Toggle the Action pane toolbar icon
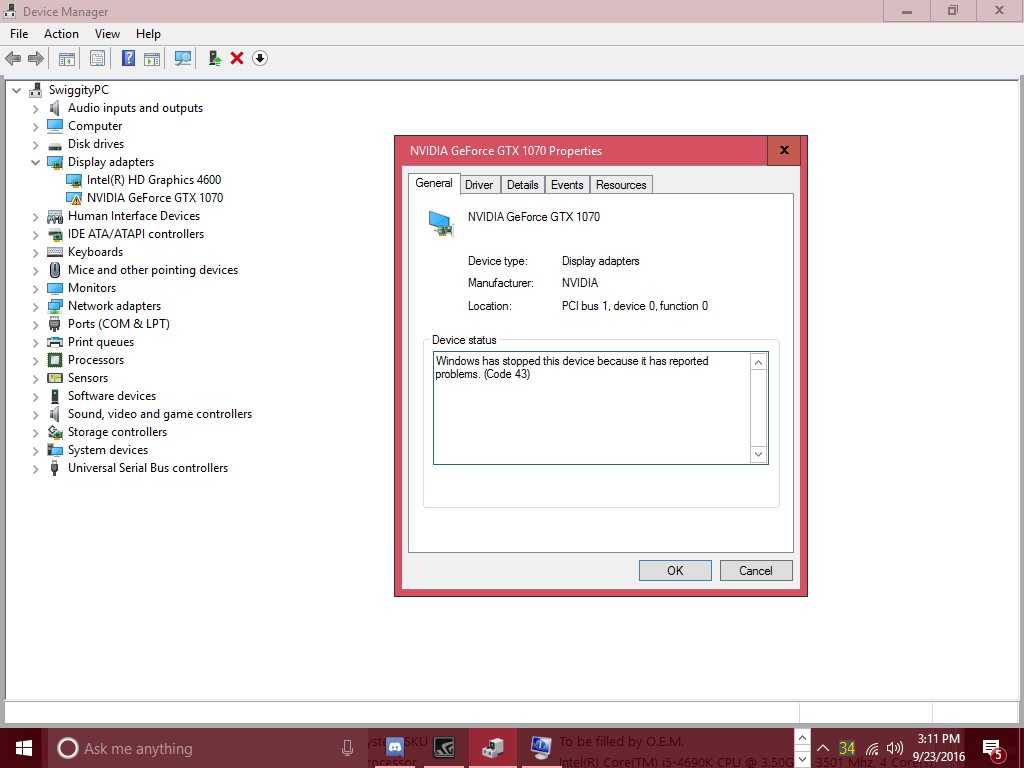The width and height of the screenshot is (1024, 768). coord(152,59)
